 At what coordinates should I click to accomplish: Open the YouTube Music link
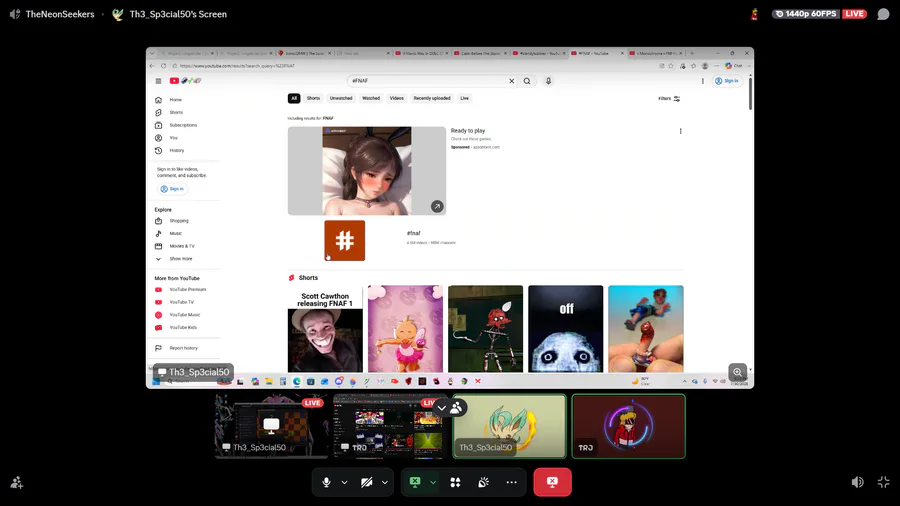185,315
